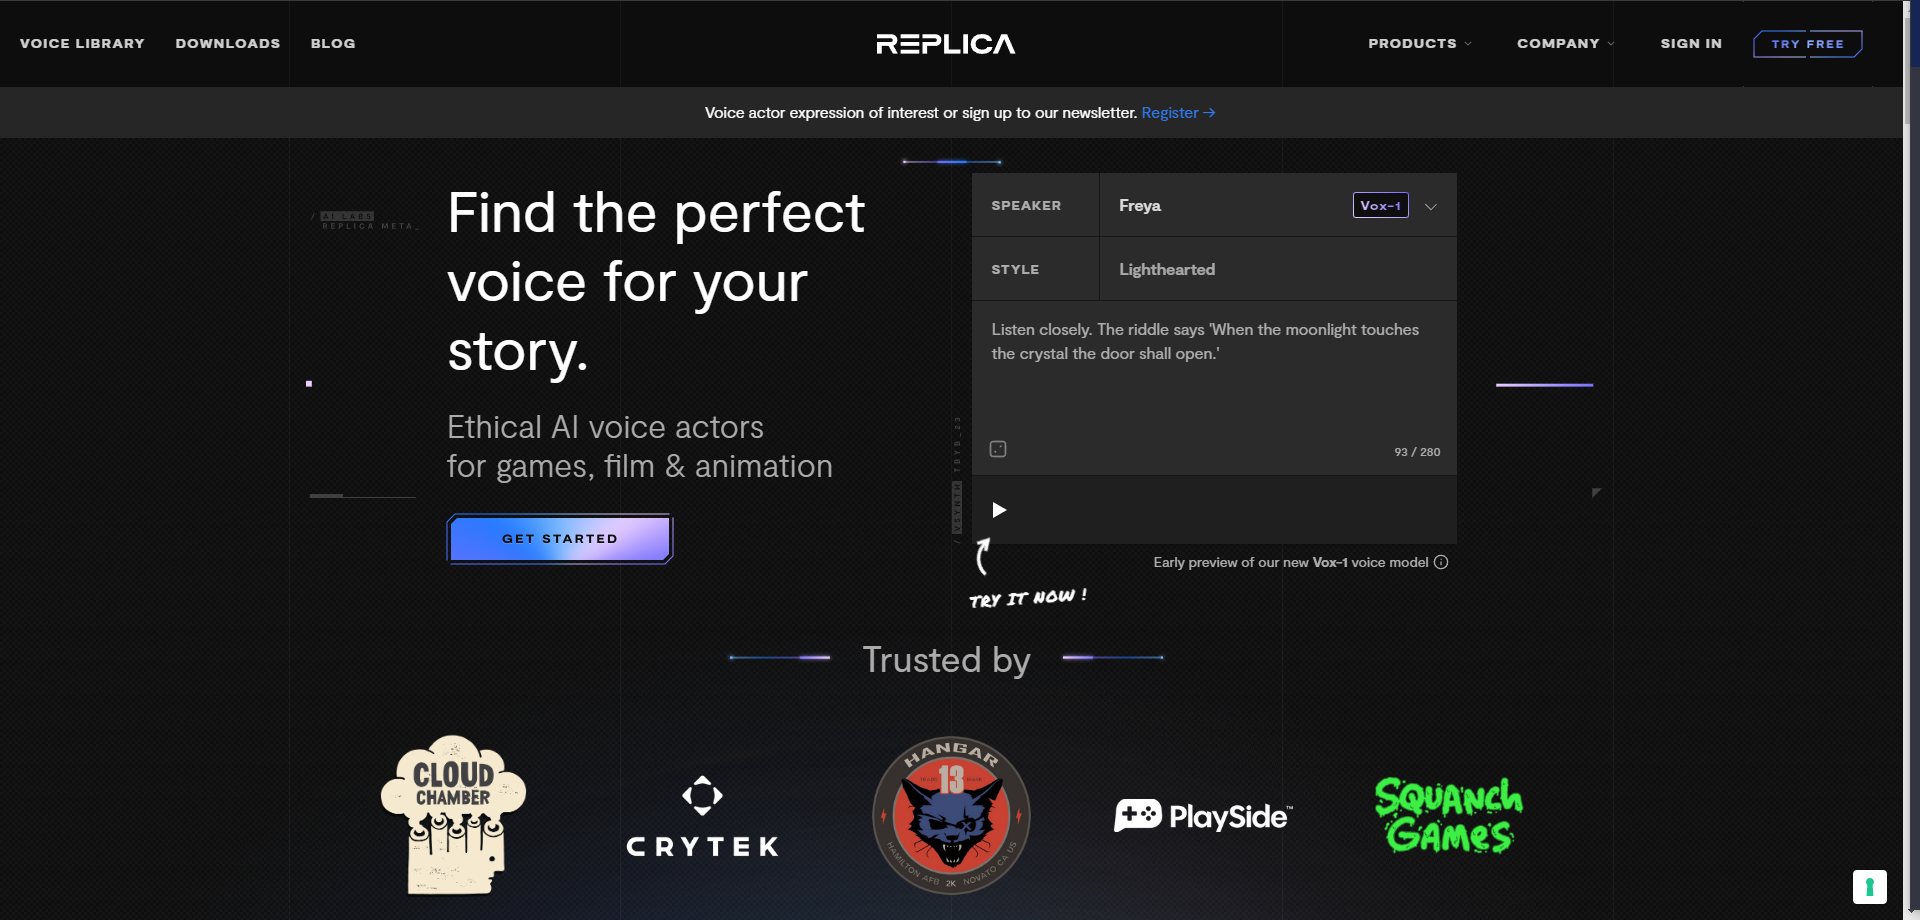Open the Products dropdown menu
The height and width of the screenshot is (920, 1920).
(1419, 44)
